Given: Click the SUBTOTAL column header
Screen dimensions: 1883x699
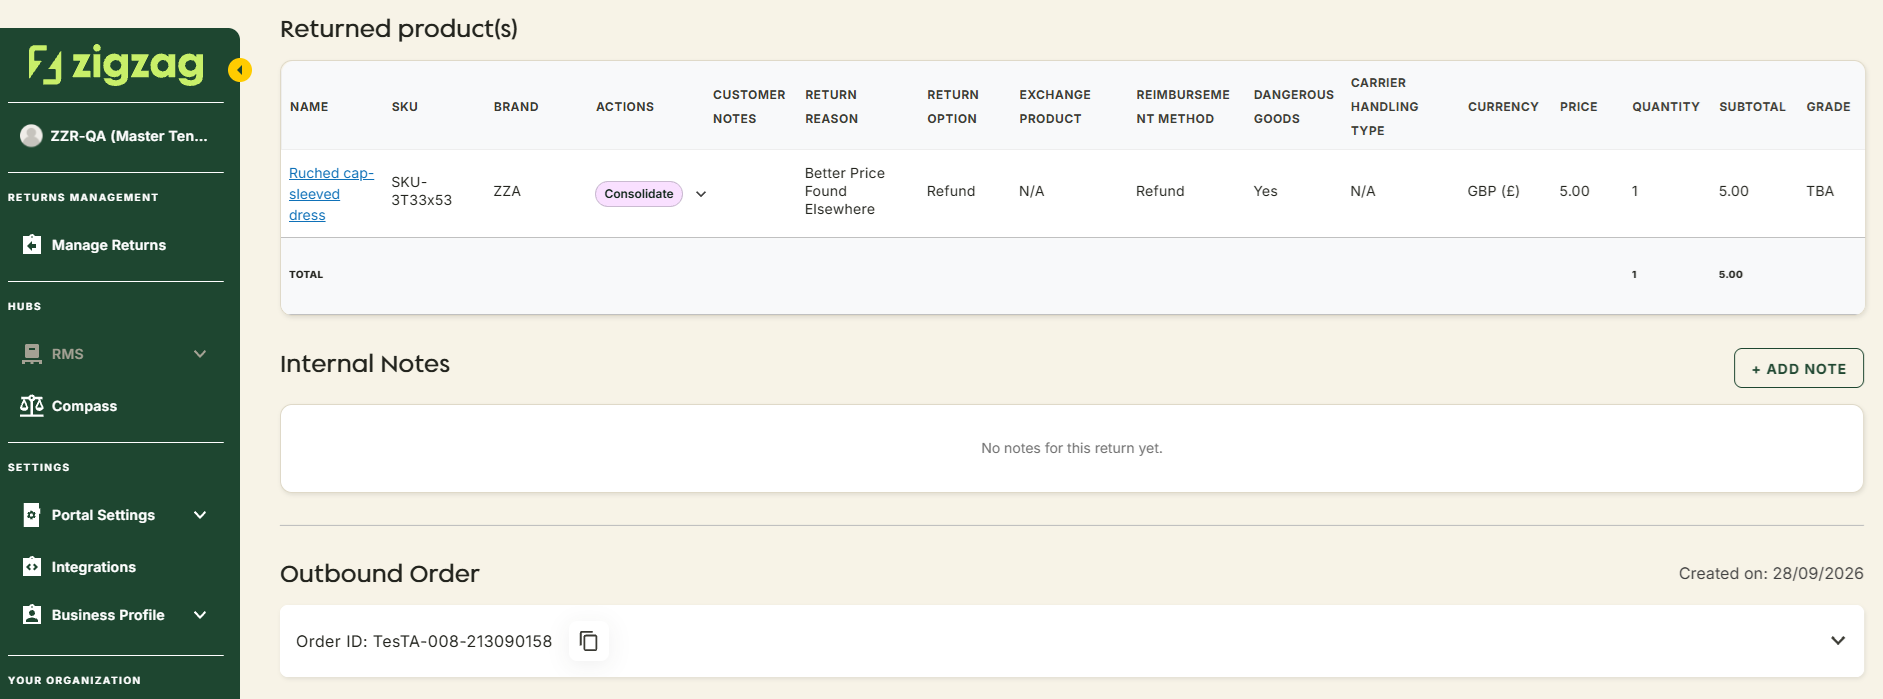Looking at the screenshot, I should pos(1752,107).
